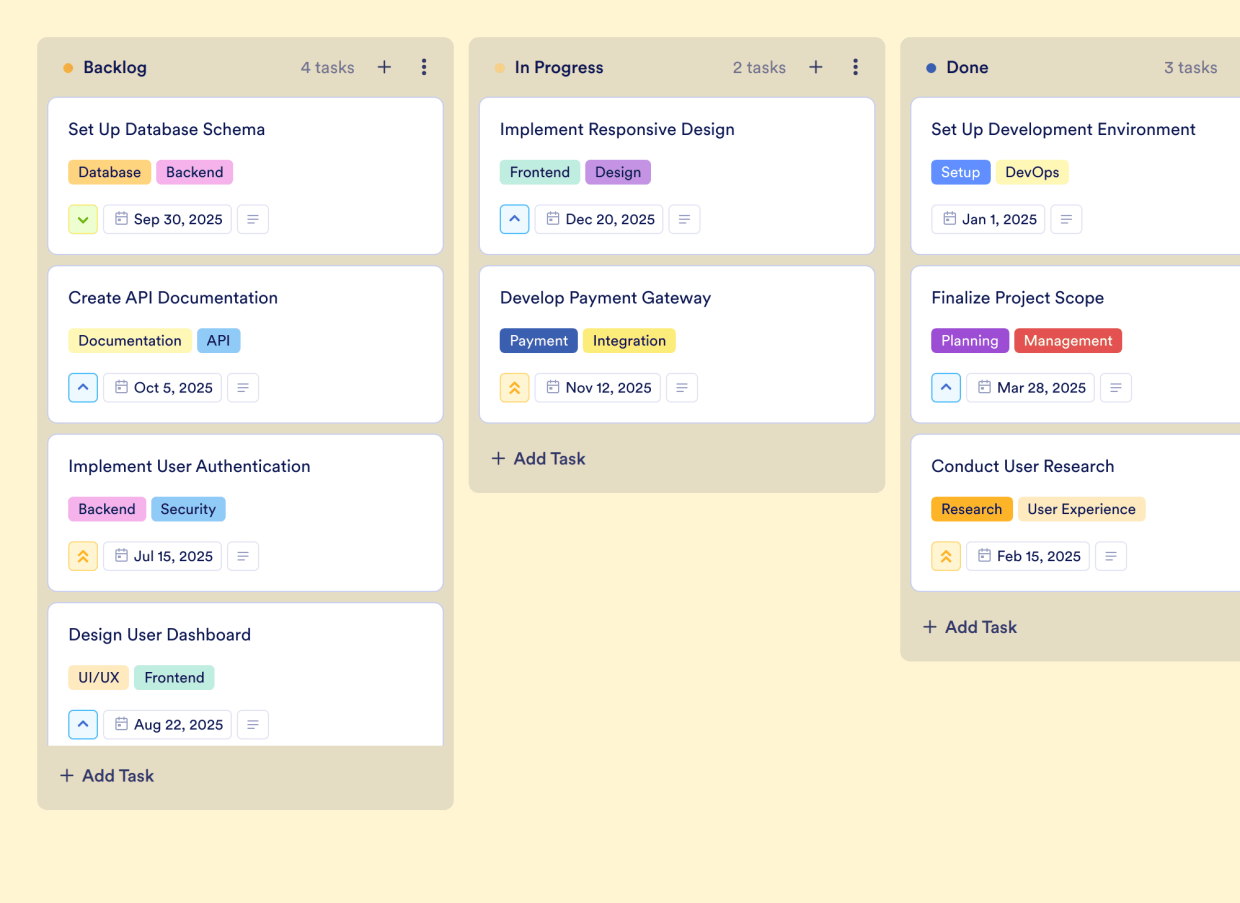Click the notes icon on Create API Documentation
Viewport: 1240px width, 903px height.
point(243,387)
